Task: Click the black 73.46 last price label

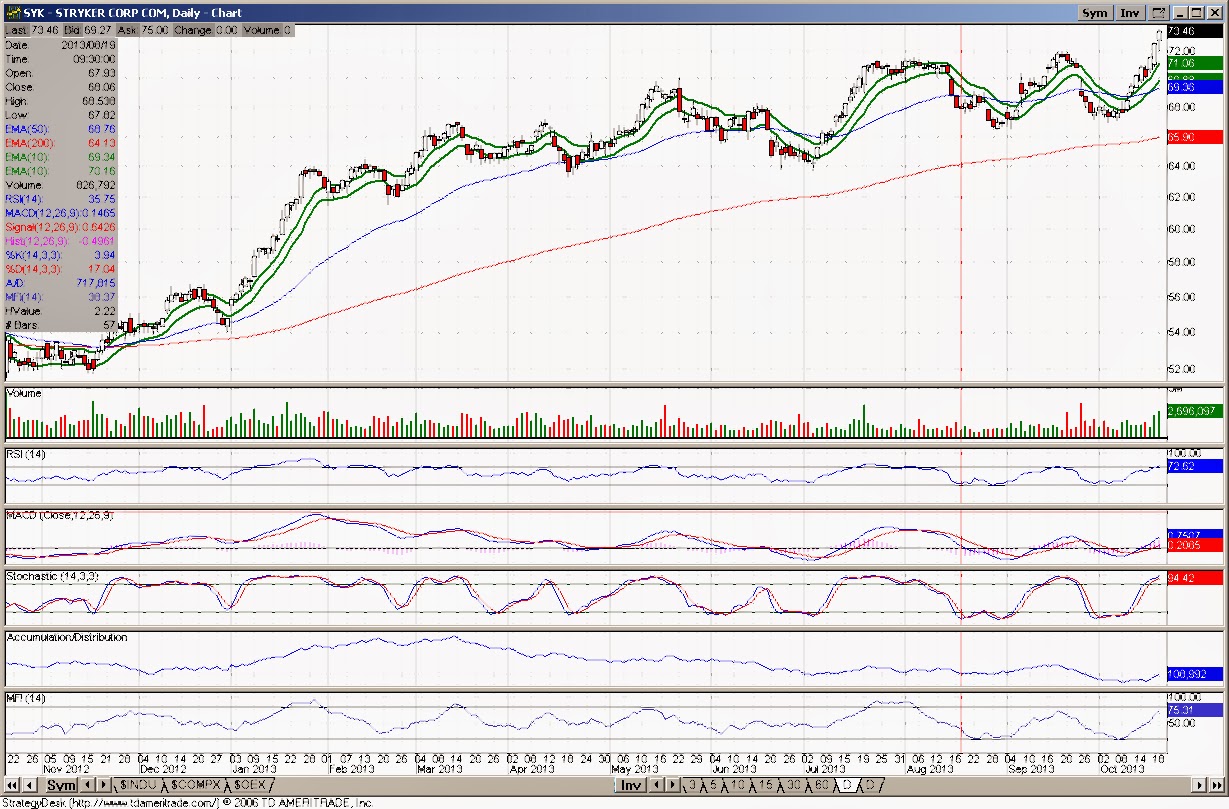Action: (x=1195, y=32)
